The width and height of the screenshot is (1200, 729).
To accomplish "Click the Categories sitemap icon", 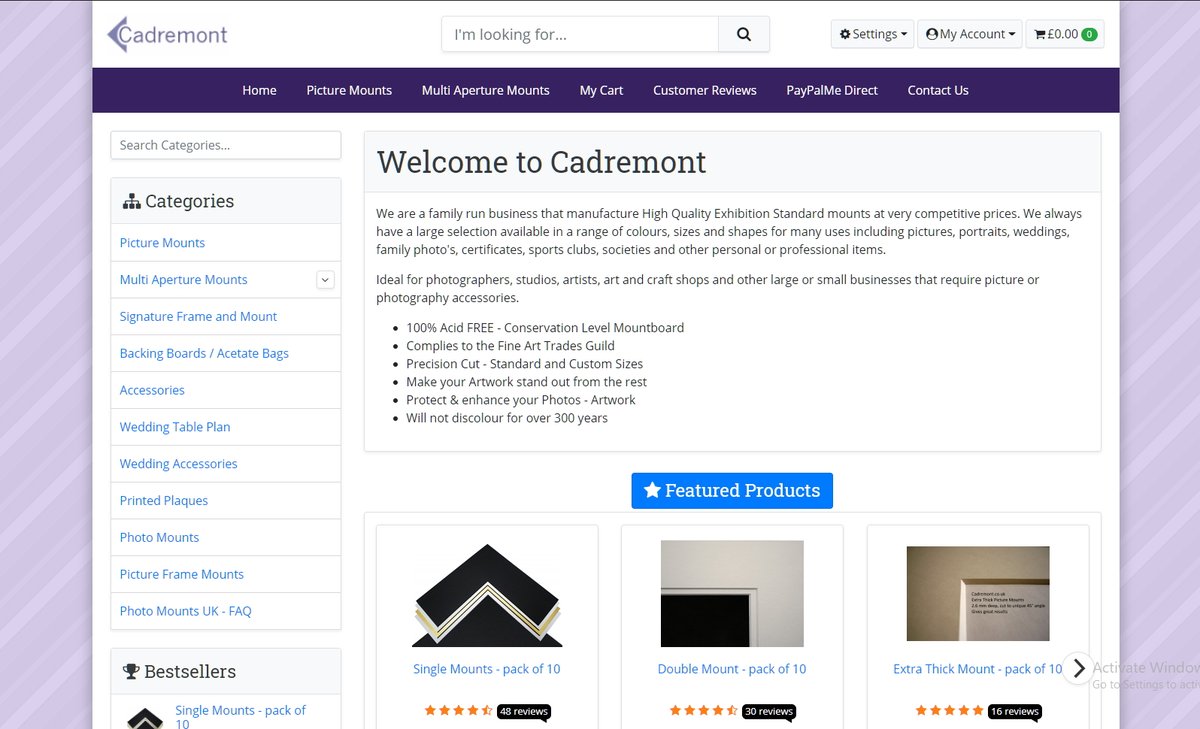I will tap(131, 200).
